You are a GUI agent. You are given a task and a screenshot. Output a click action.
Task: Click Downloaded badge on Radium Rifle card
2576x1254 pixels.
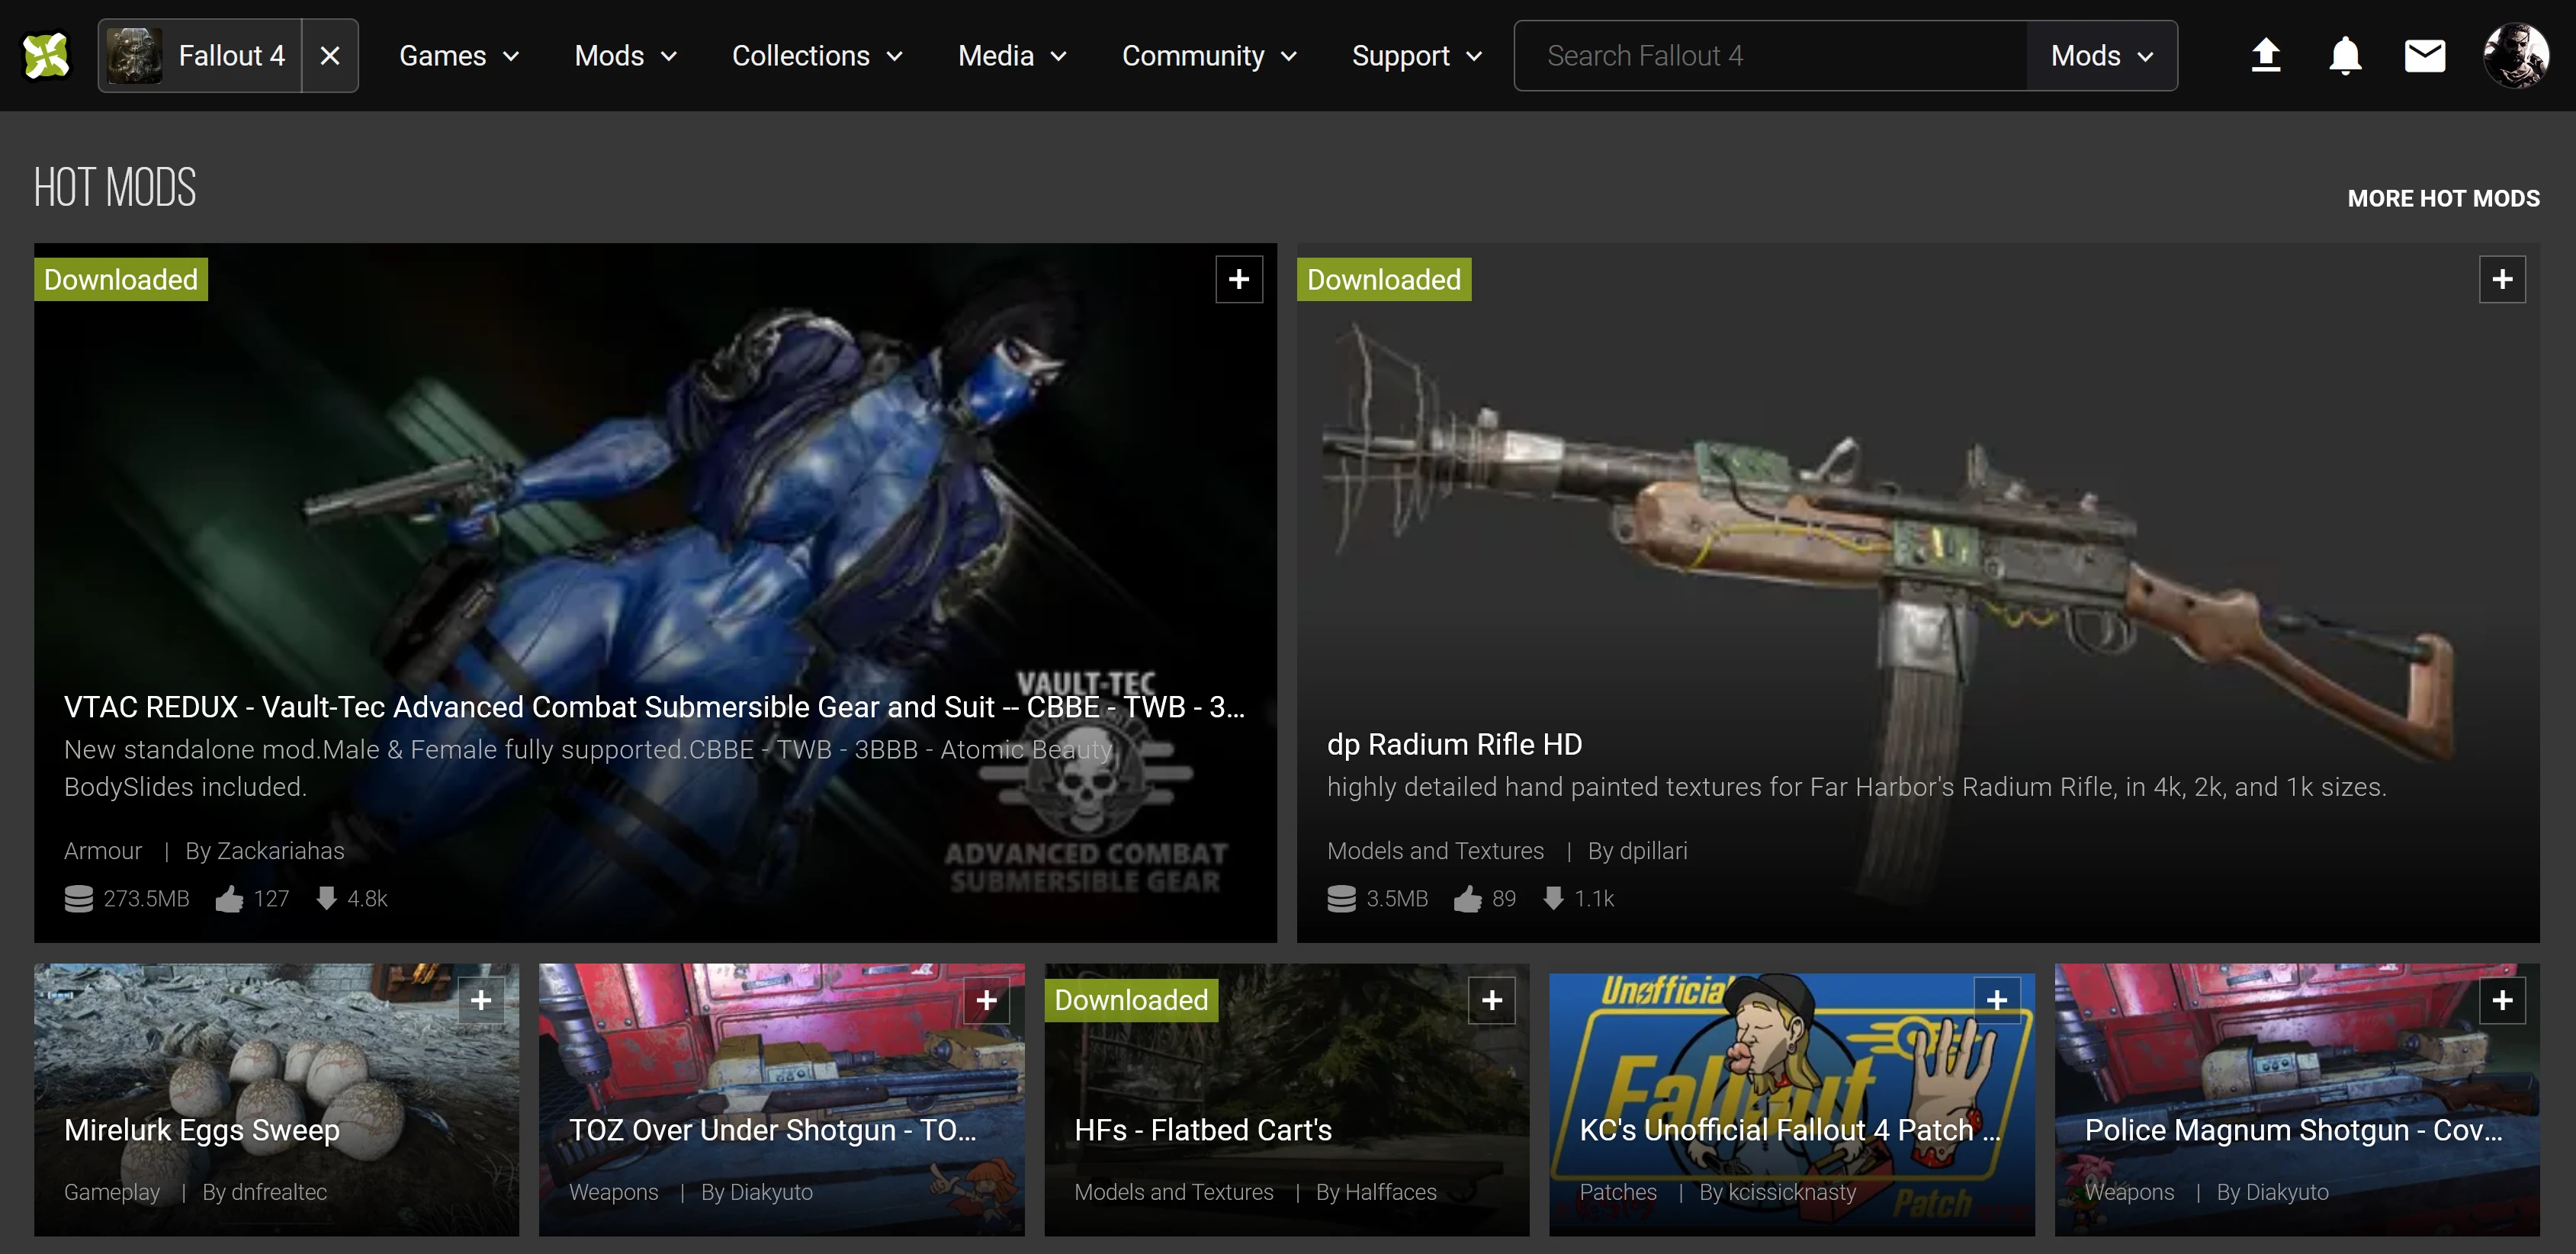click(1384, 279)
